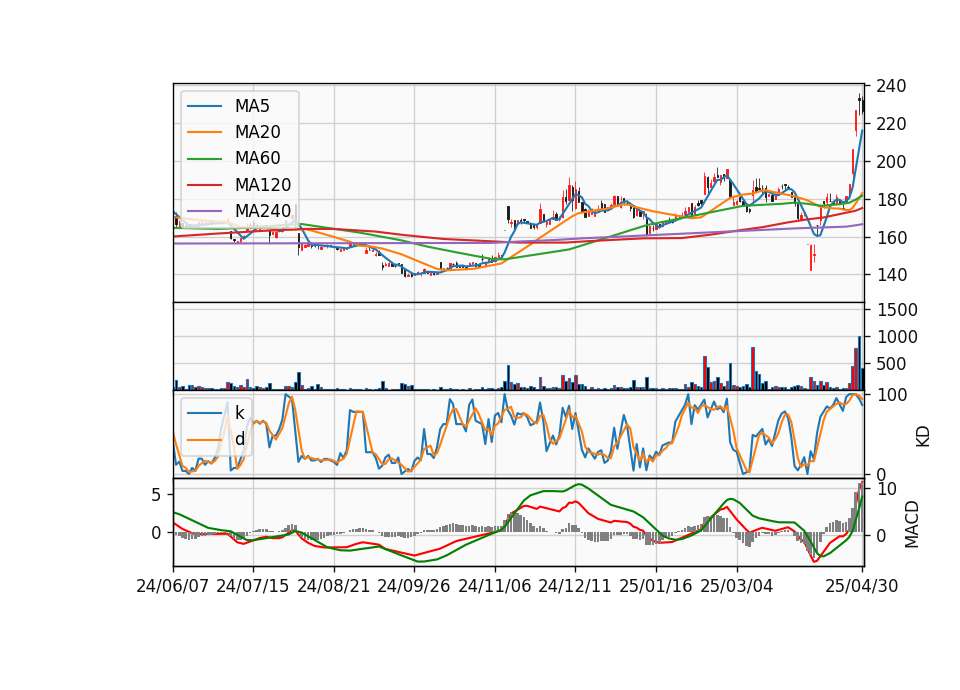This screenshot has height=690, width=960.
Task: Click the 200 price axis label
Action: pyautogui.click(x=891, y=162)
